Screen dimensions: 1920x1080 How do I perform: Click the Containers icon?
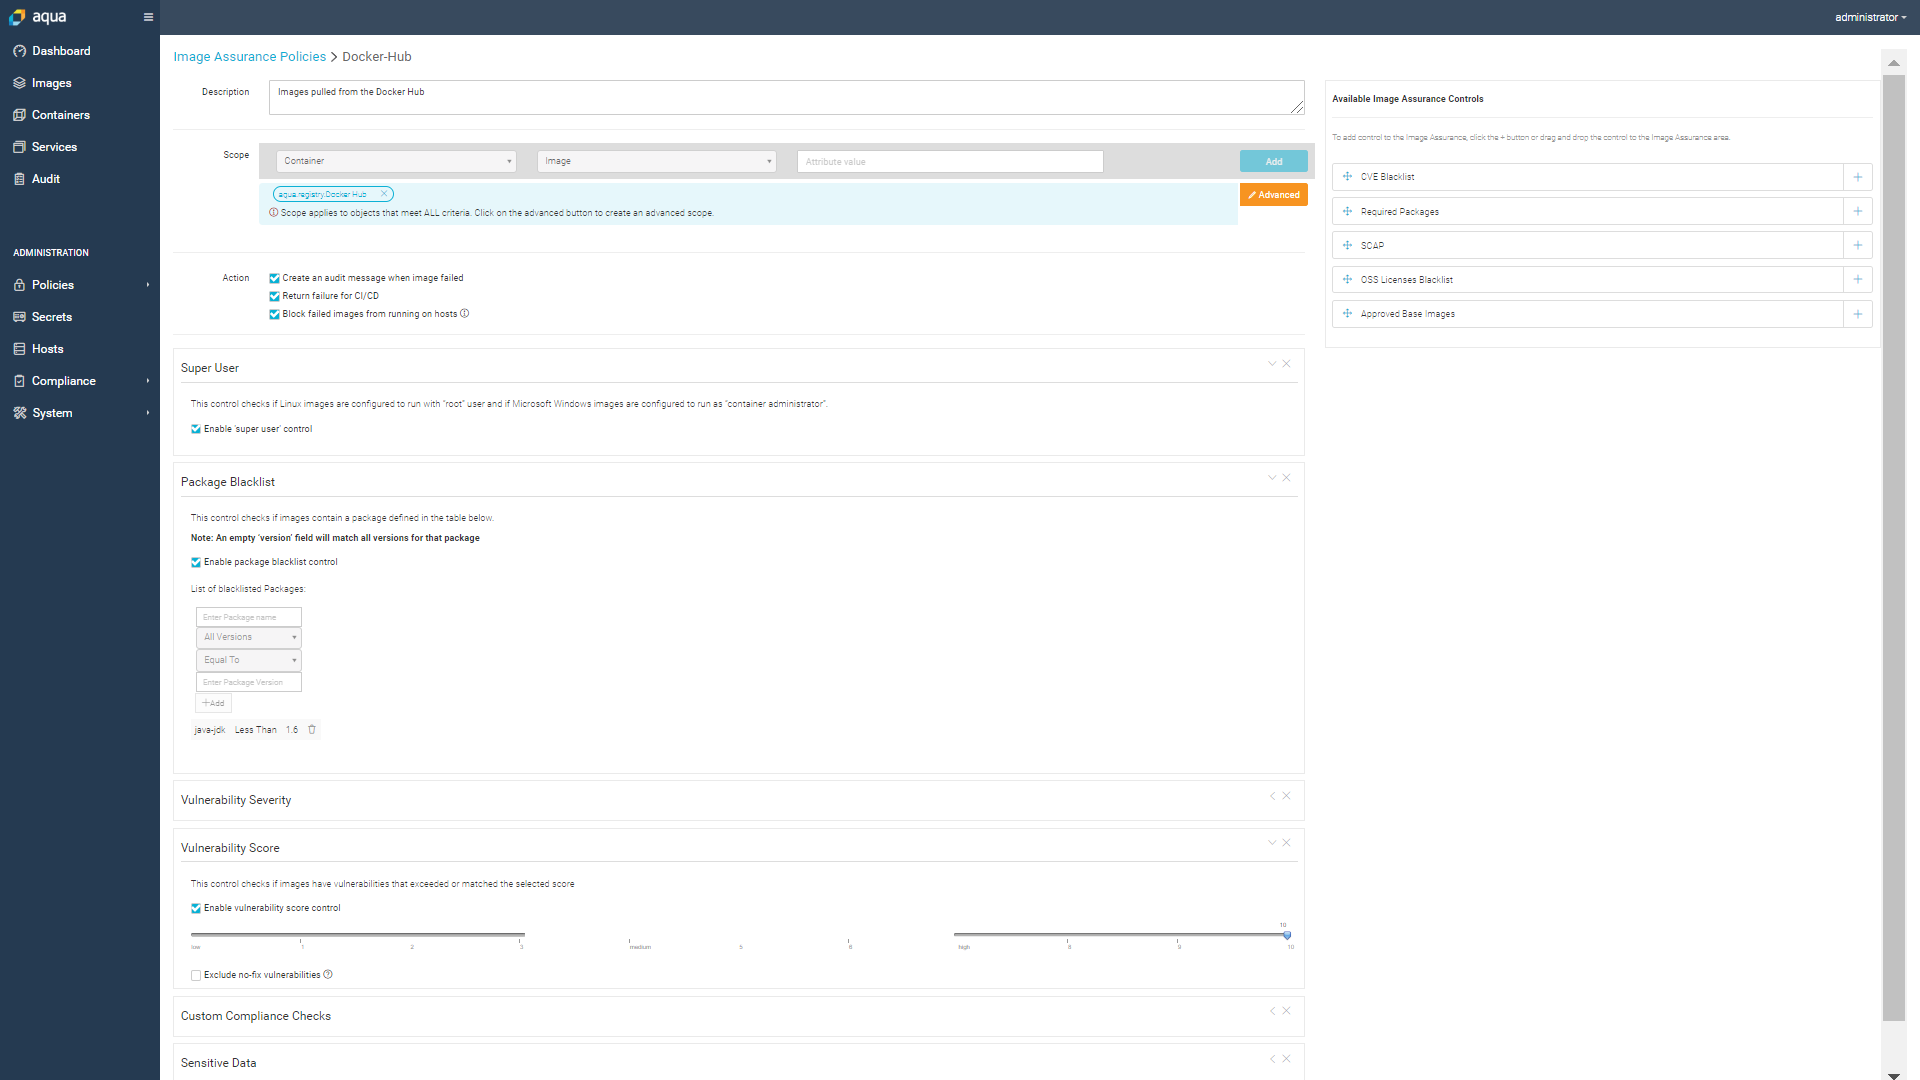[19, 115]
